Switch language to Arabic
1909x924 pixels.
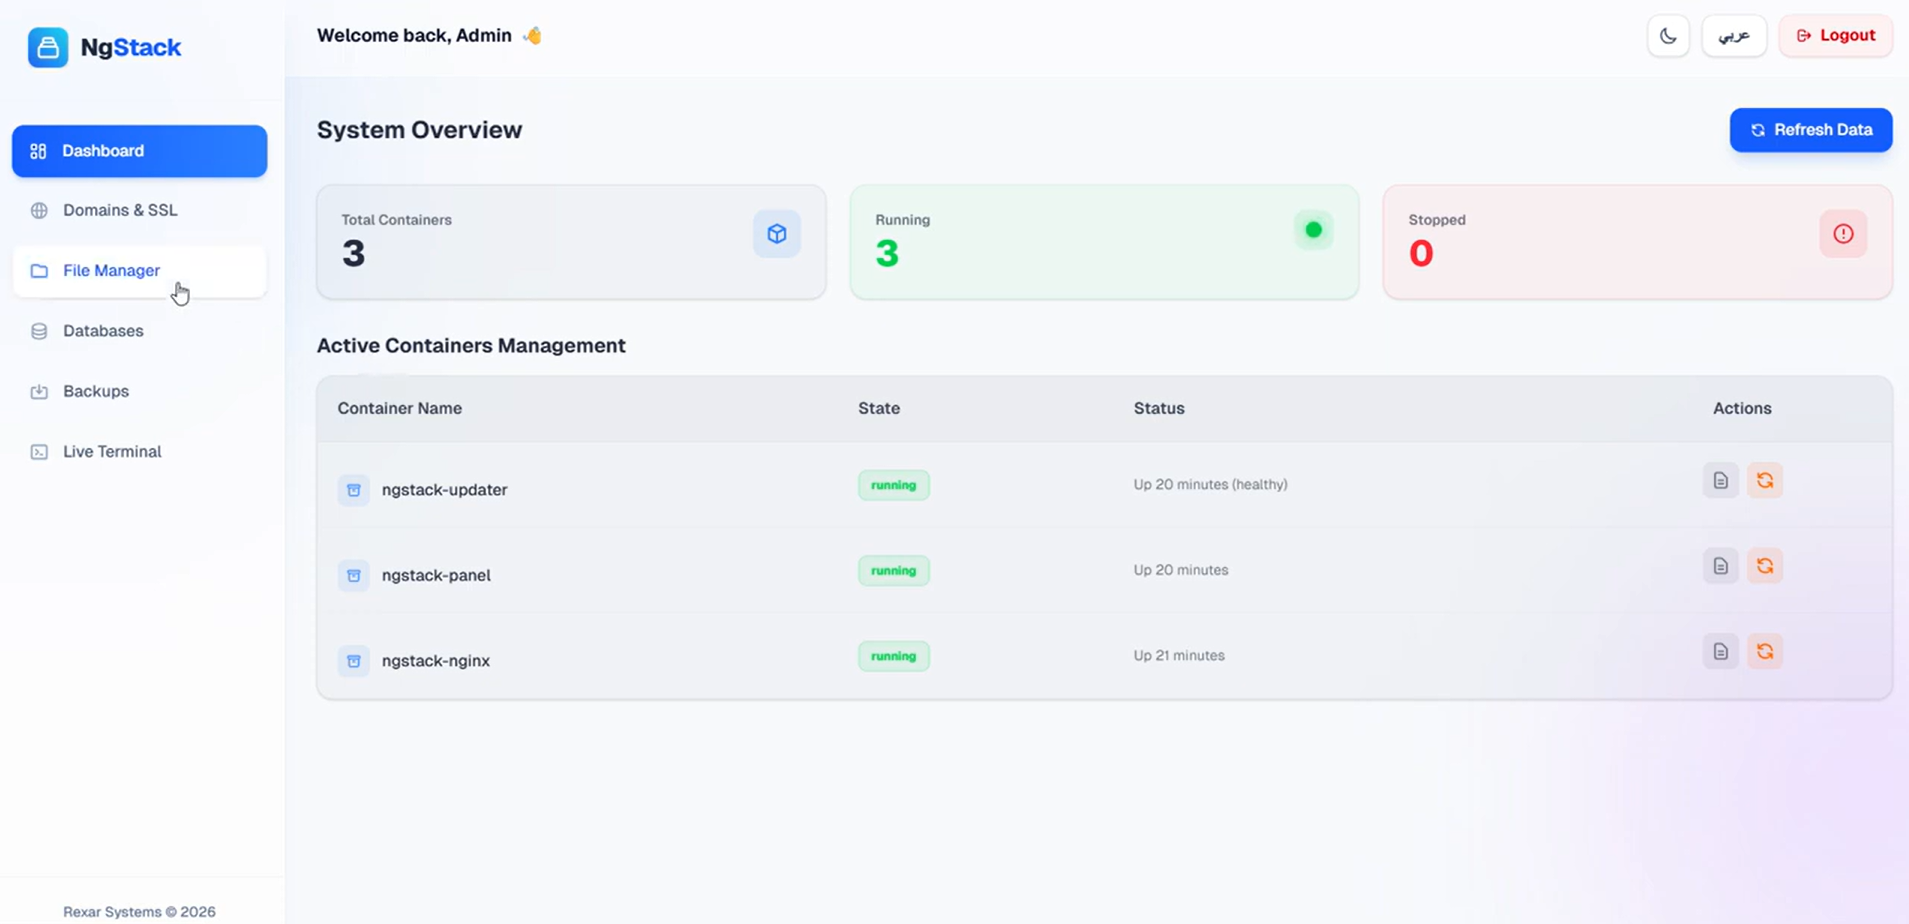click(x=1733, y=36)
